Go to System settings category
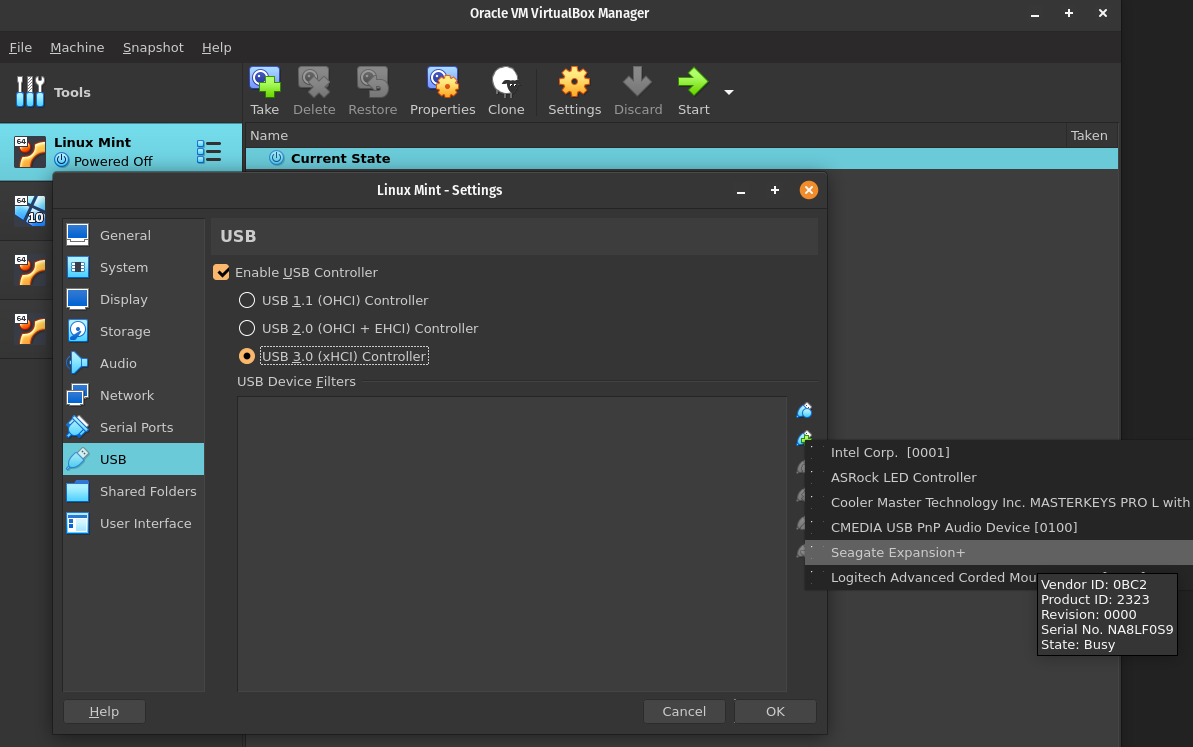1193x747 pixels. [x=133, y=267]
